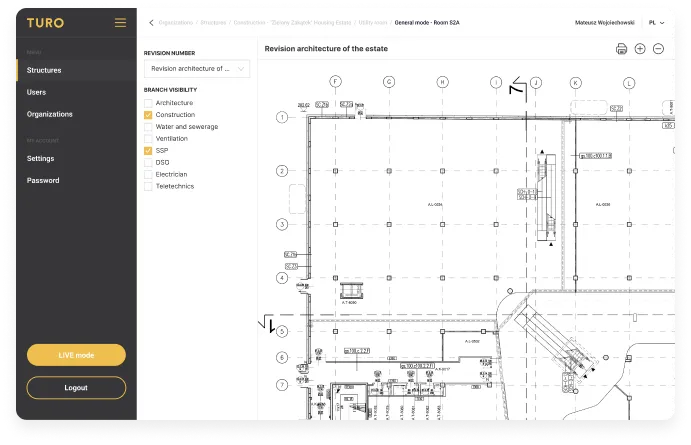The width and height of the screenshot is (691, 445).
Task: Click the 'General mode - Room S2A' breadcrumb text
Action: (427, 22)
